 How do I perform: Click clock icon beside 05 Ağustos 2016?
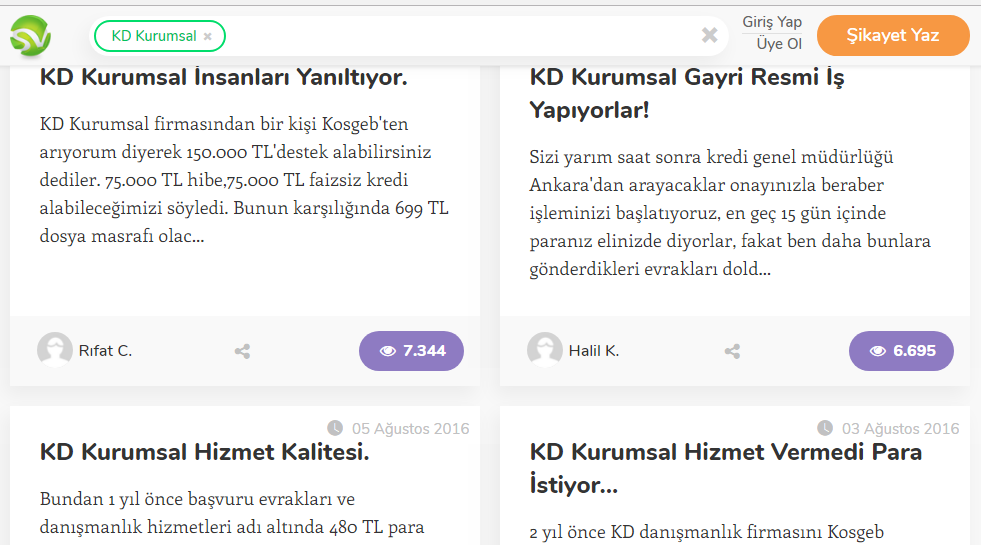(335, 428)
